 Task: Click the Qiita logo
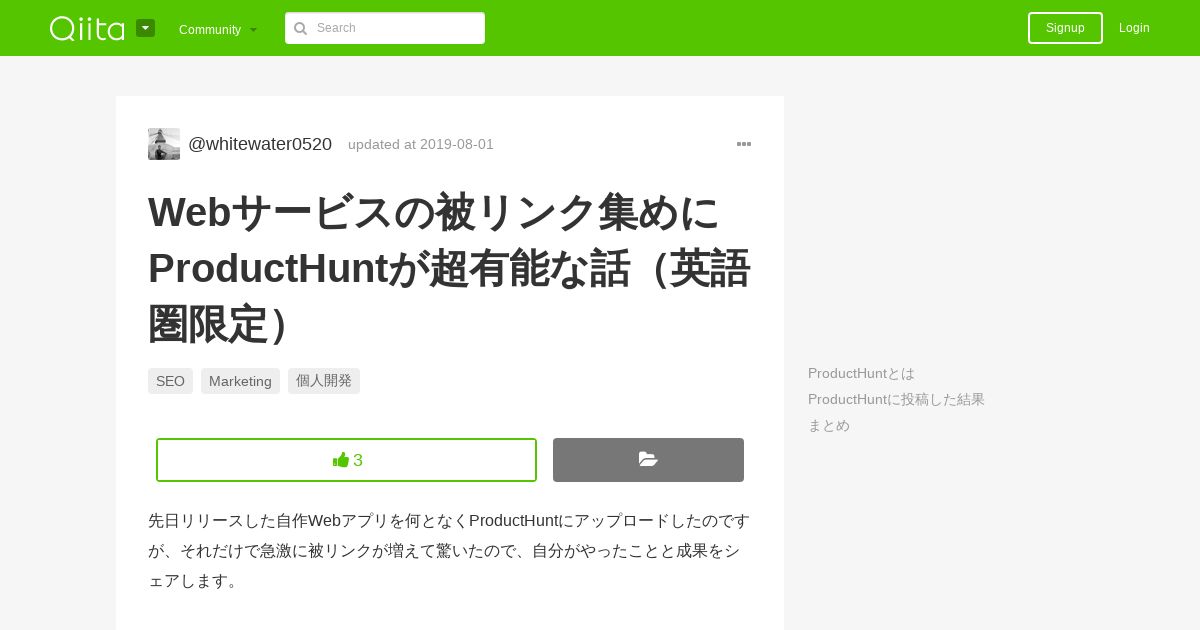coord(87,28)
